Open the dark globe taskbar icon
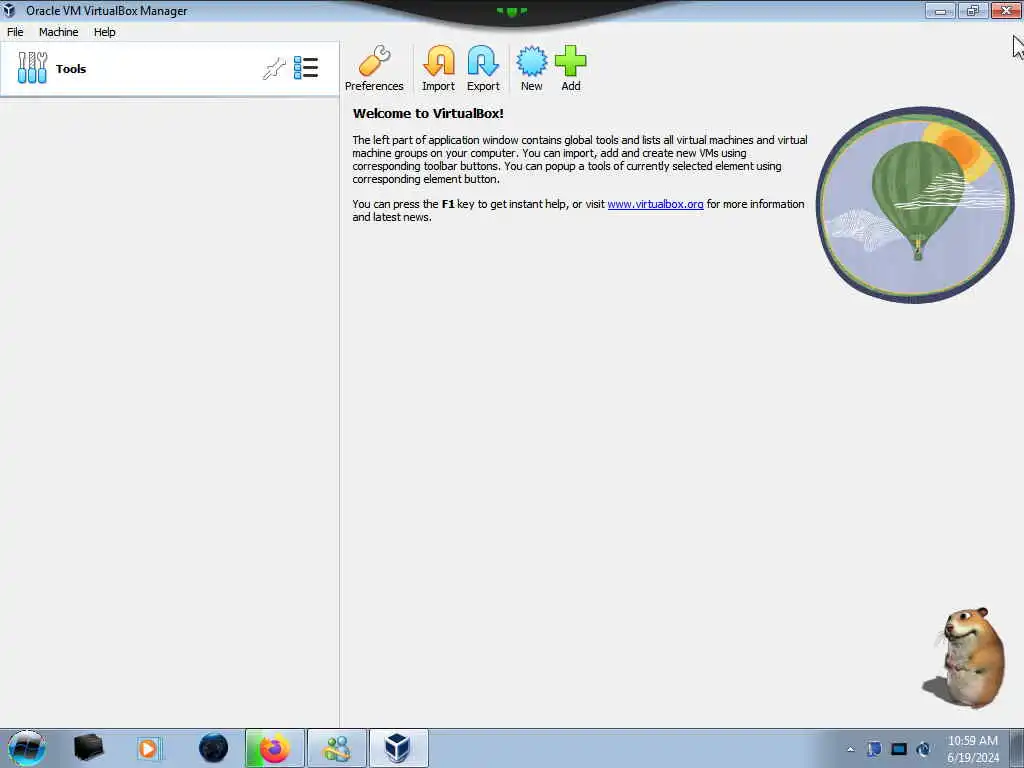 point(214,748)
